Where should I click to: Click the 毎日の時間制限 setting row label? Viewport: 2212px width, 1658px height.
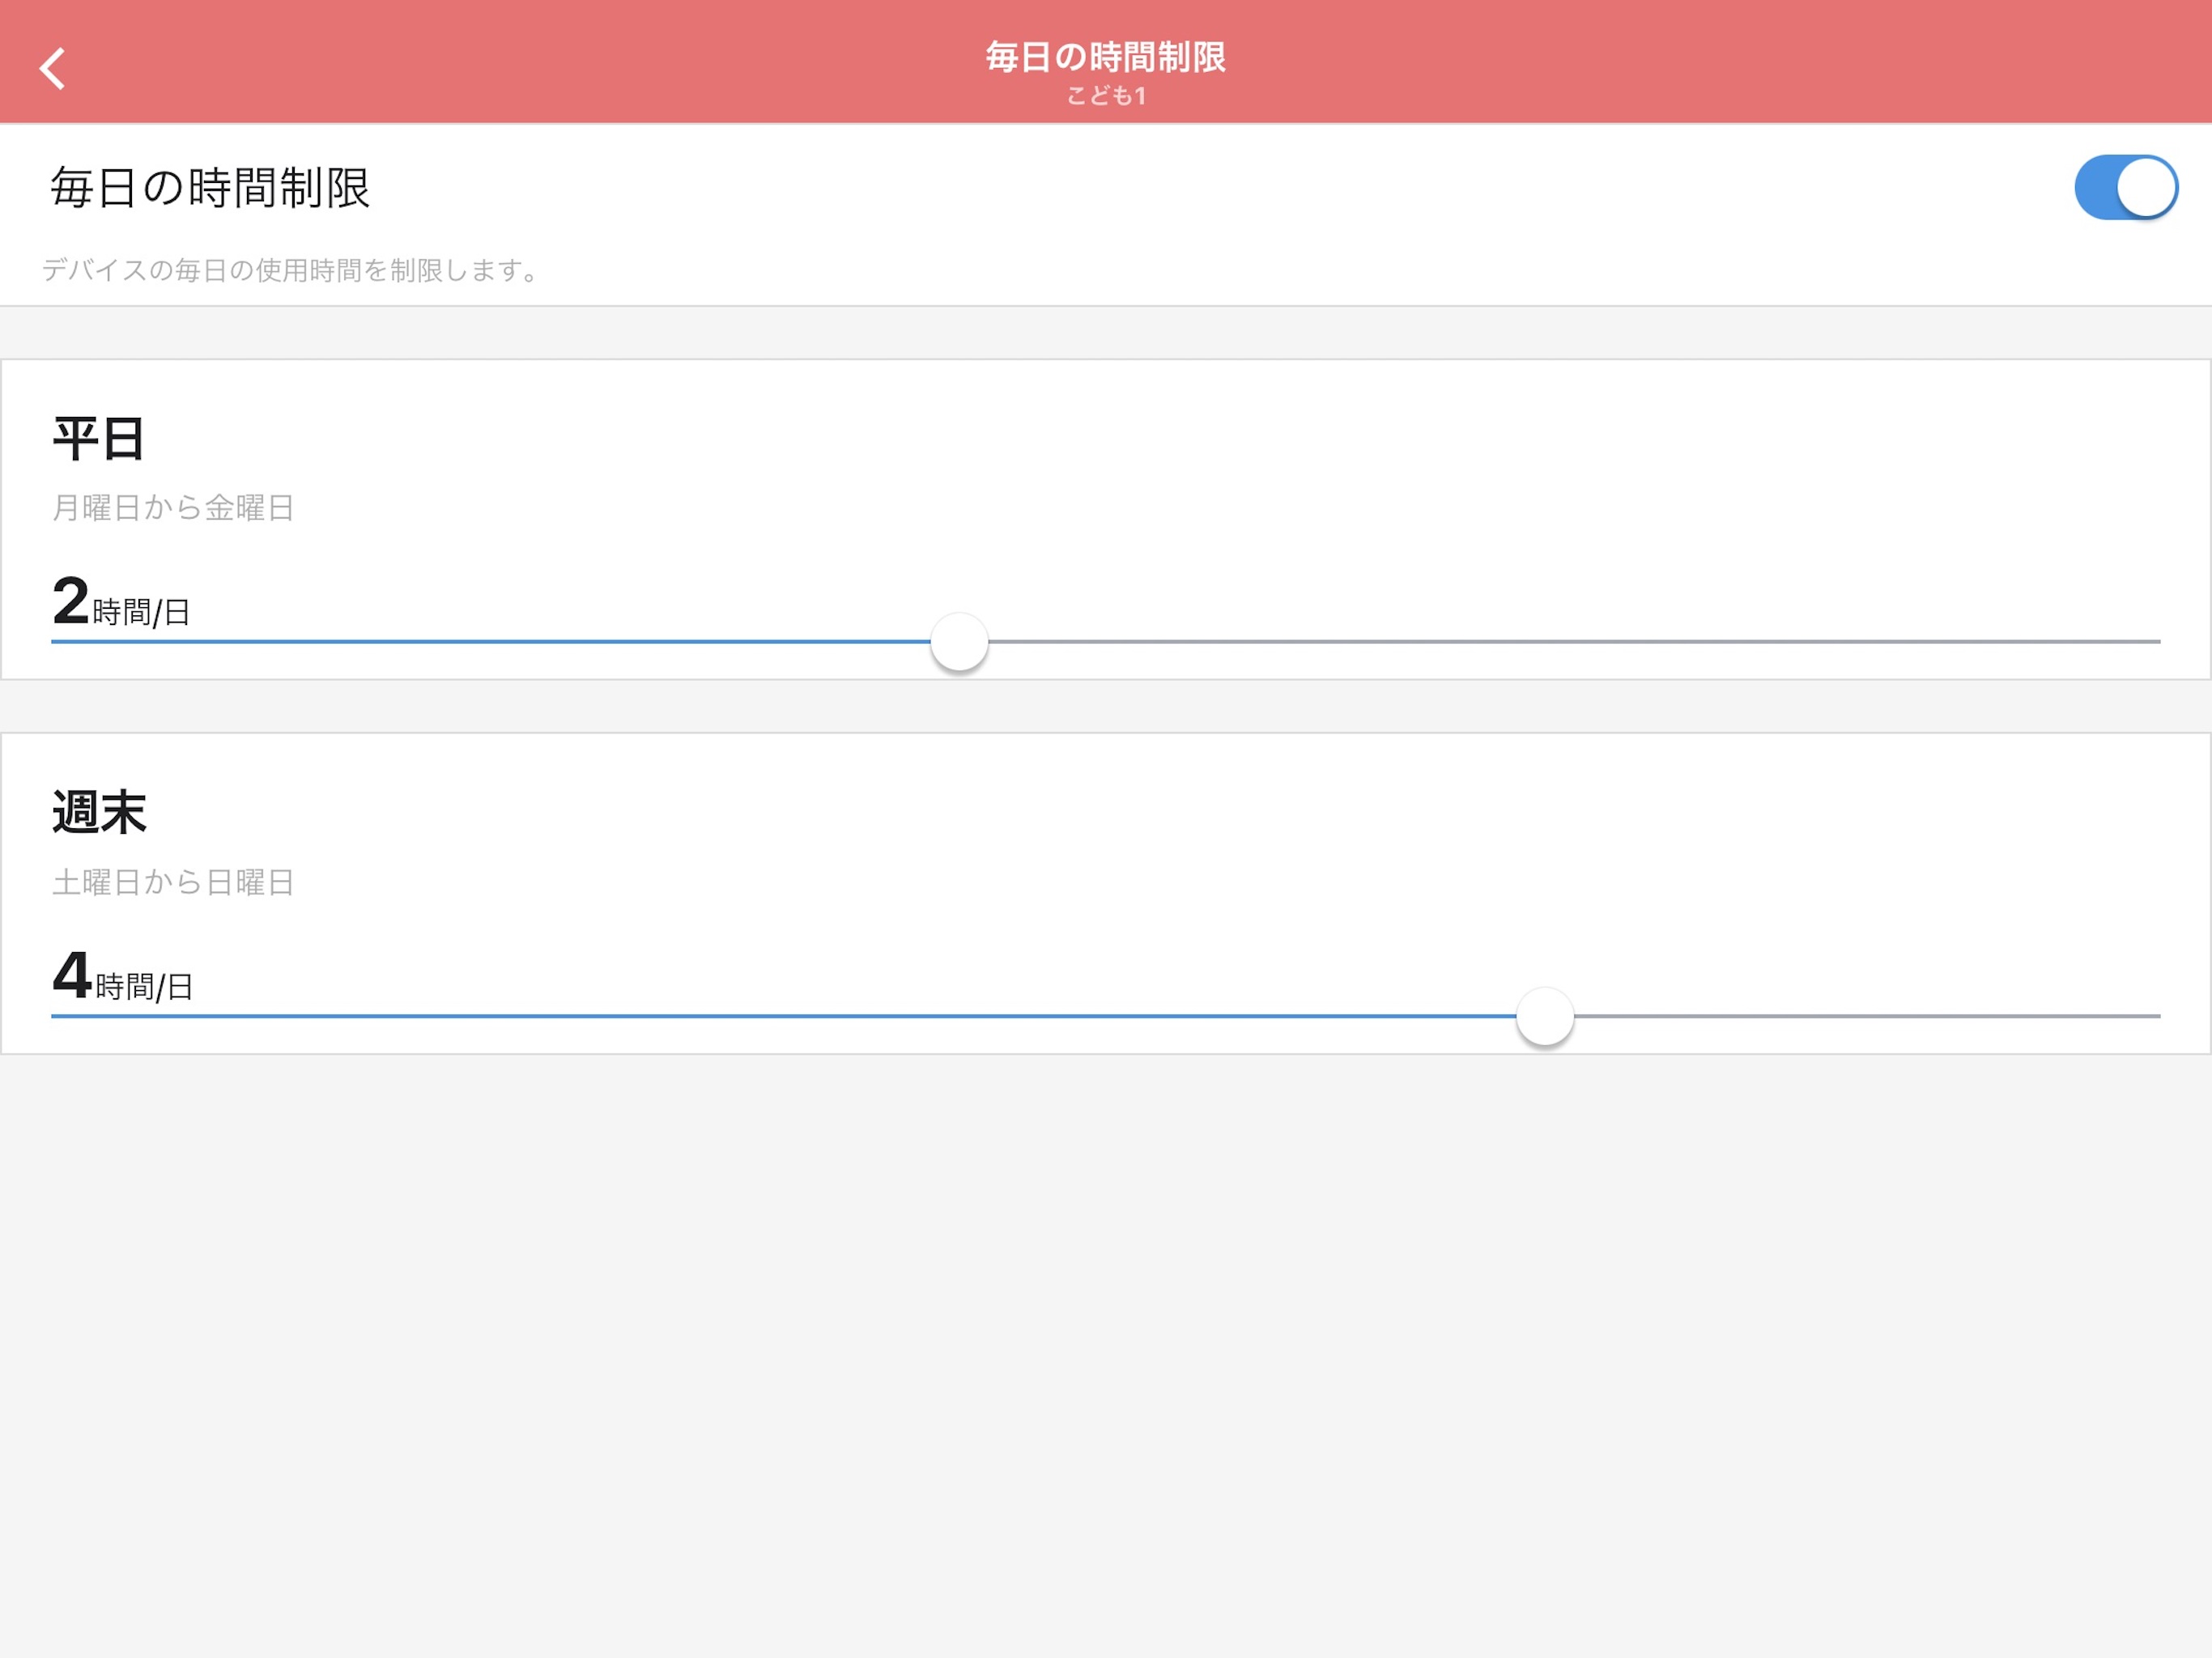(210, 188)
